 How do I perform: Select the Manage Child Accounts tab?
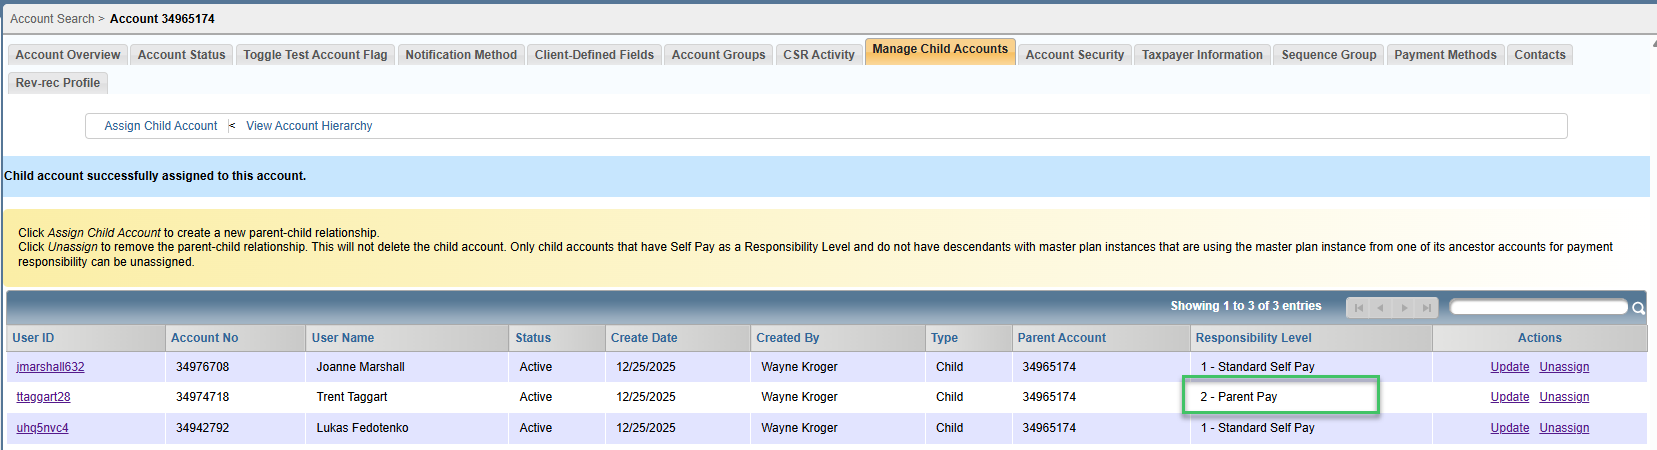point(940,51)
